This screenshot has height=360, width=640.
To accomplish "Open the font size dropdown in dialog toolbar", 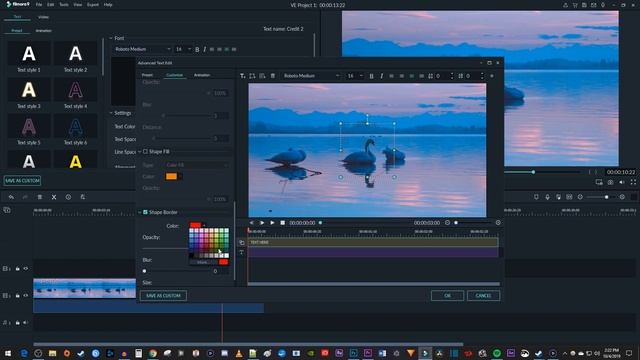I will point(355,76).
